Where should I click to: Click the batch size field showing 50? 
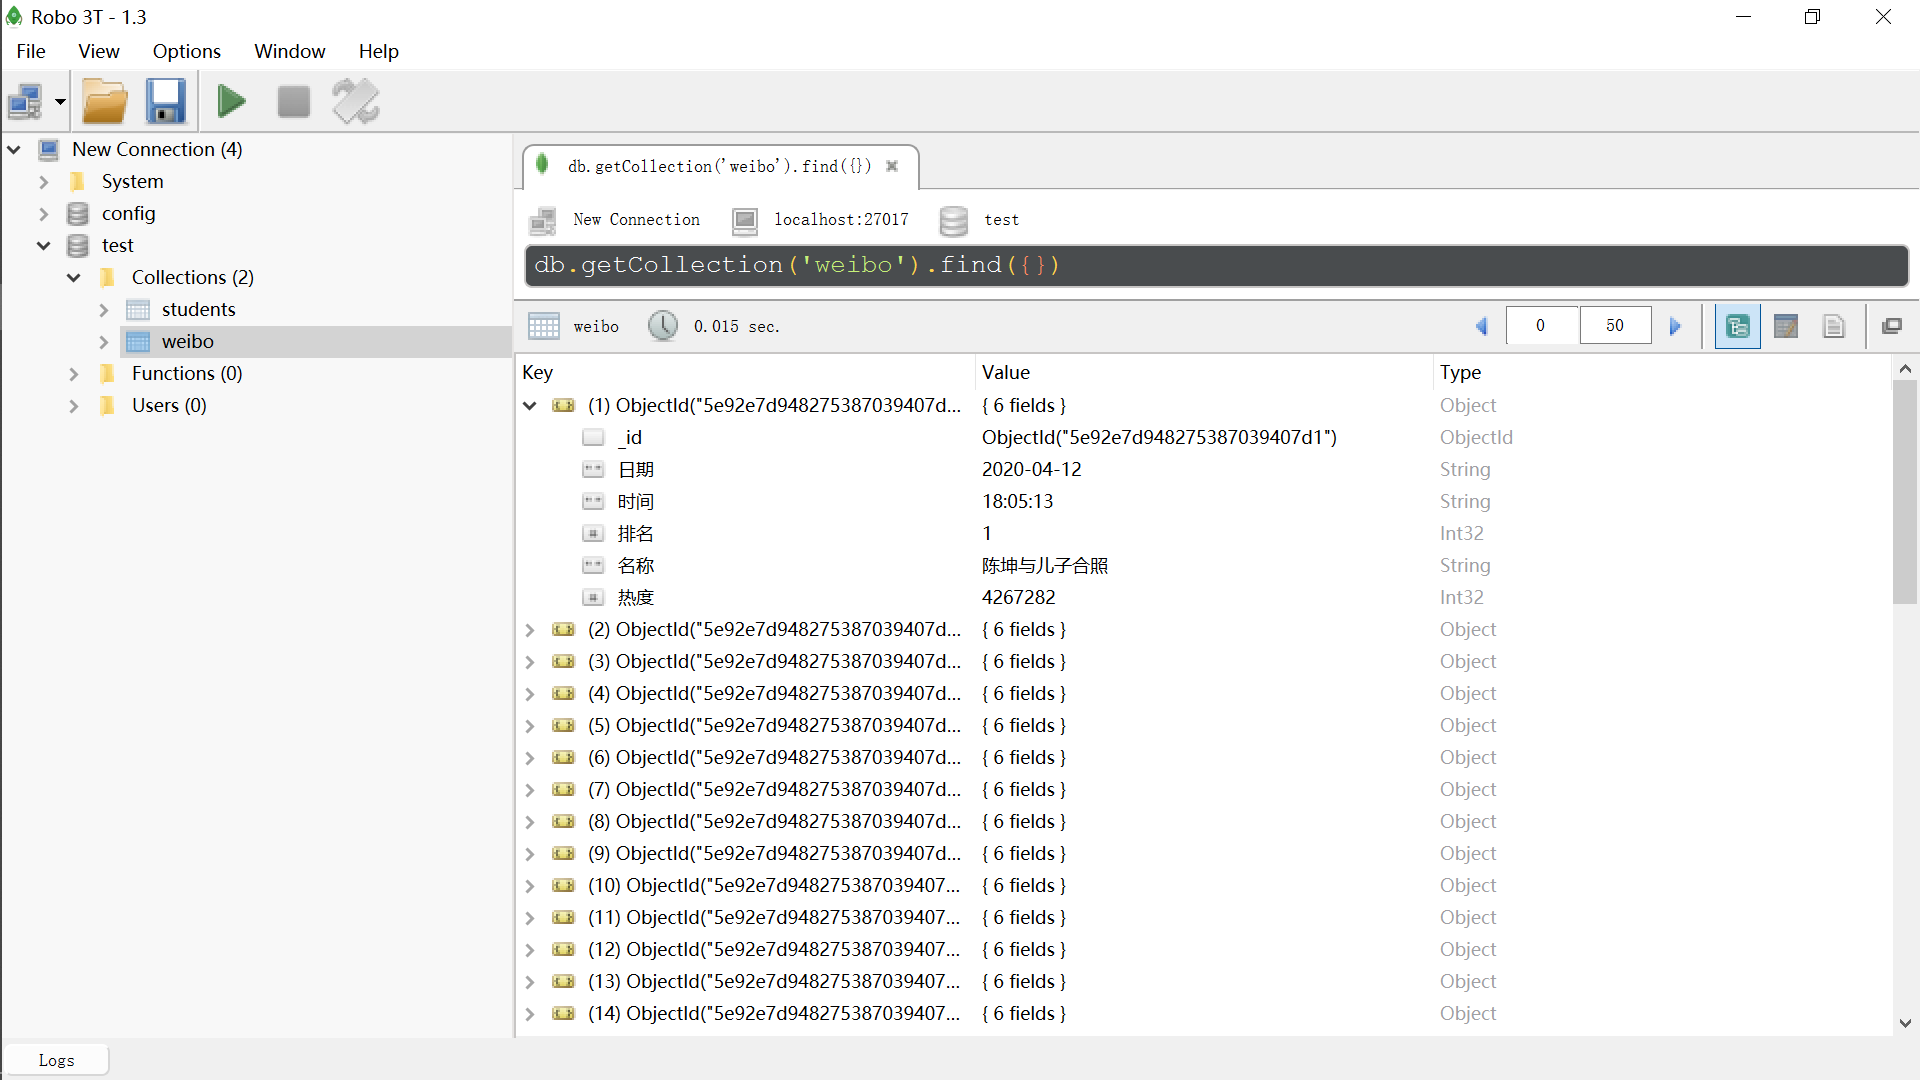tap(1615, 326)
